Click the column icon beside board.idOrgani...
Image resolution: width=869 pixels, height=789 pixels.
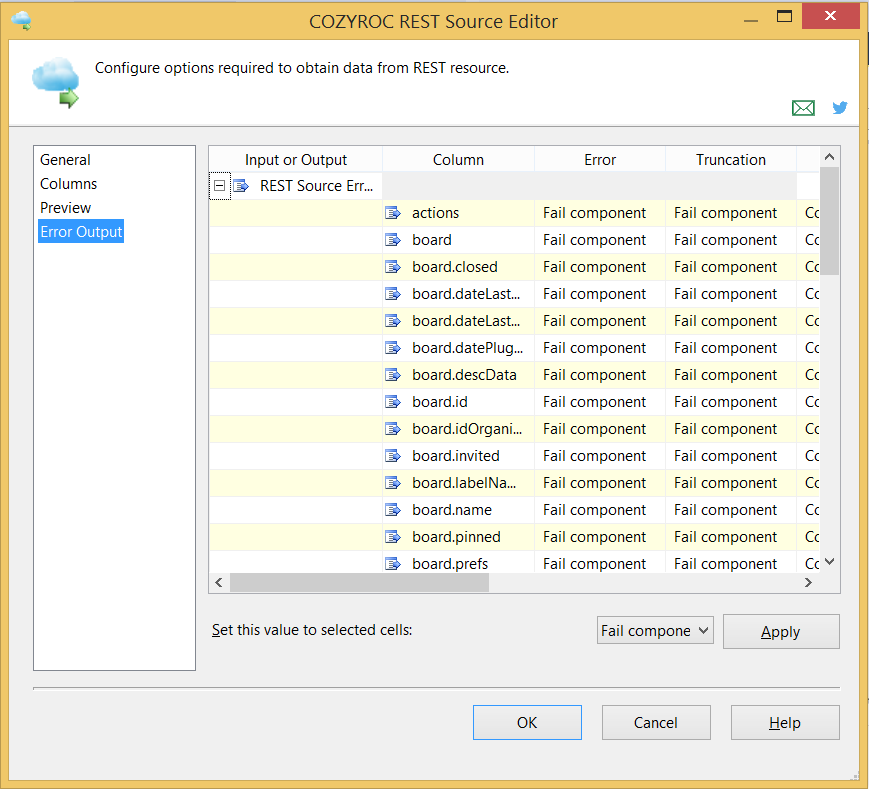pyautogui.click(x=393, y=429)
